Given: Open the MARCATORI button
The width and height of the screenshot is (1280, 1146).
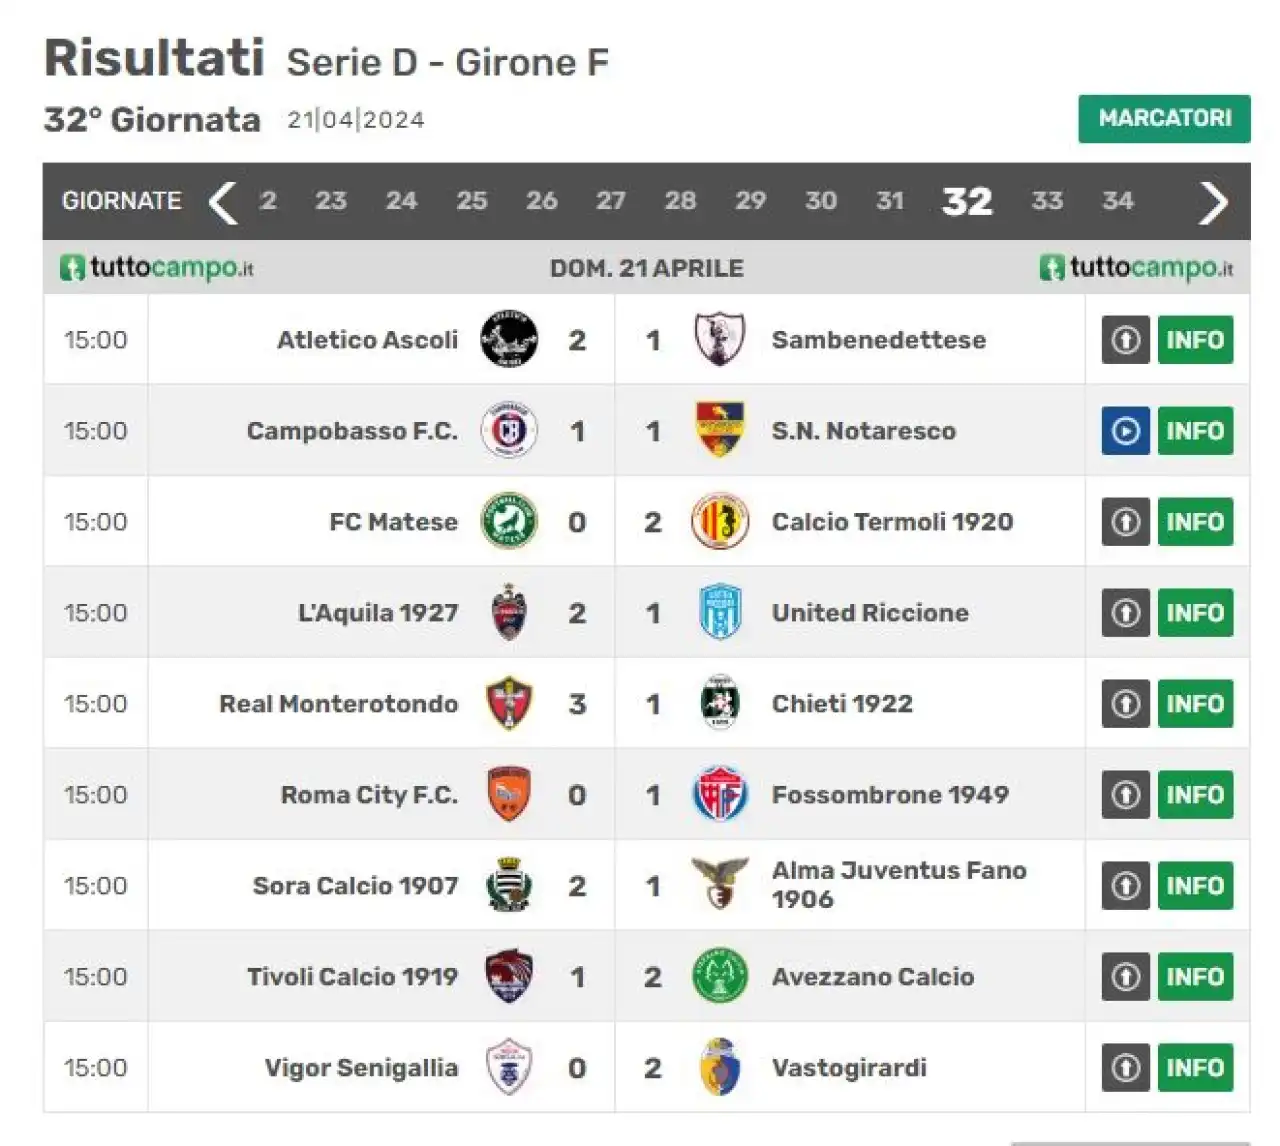Looking at the screenshot, I should pyautogui.click(x=1164, y=118).
